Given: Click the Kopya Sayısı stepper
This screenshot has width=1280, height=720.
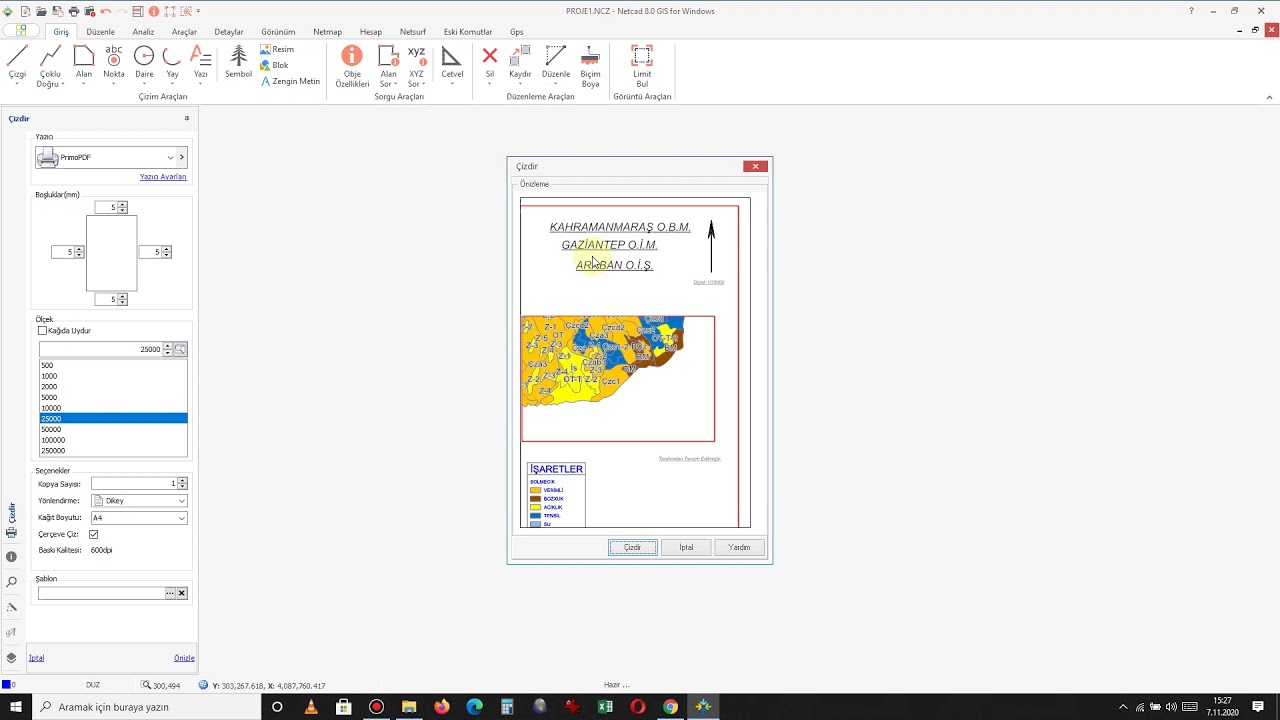Looking at the screenshot, I should pyautogui.click(x=182, y=484).
